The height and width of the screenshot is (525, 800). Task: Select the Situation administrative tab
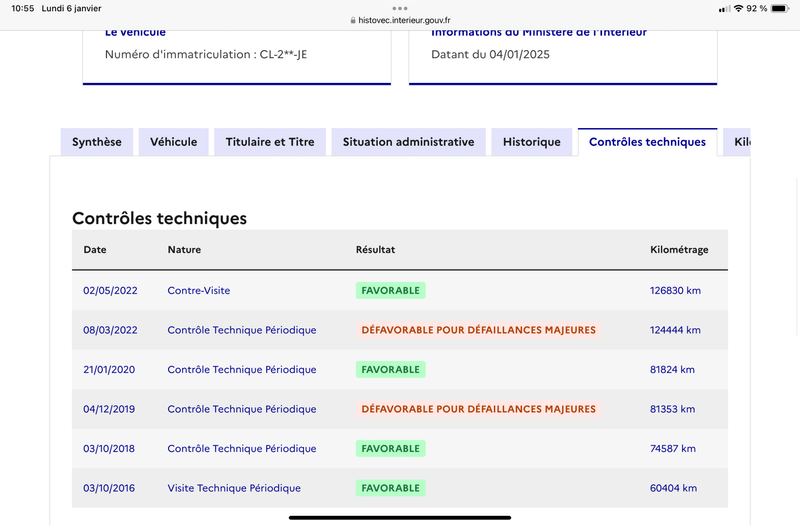408,142
